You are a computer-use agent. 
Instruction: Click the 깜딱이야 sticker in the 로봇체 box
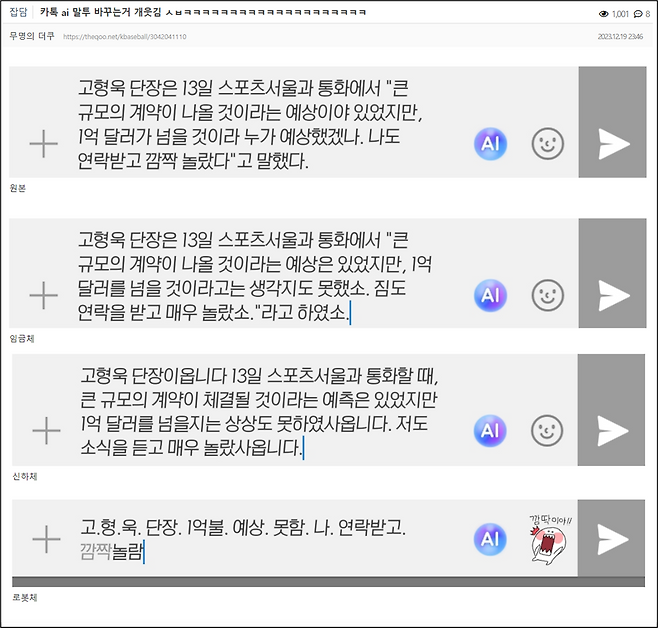[x=549, y=539]
